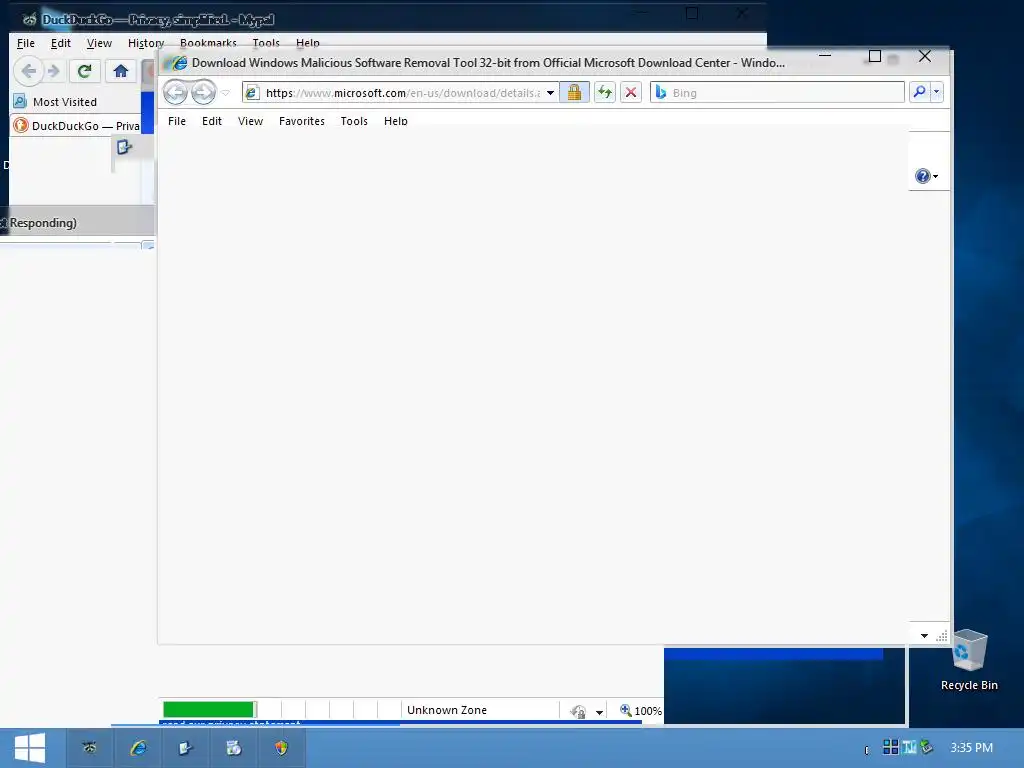
Task: Open the Windows Start menu
Action: pos(30,748)
